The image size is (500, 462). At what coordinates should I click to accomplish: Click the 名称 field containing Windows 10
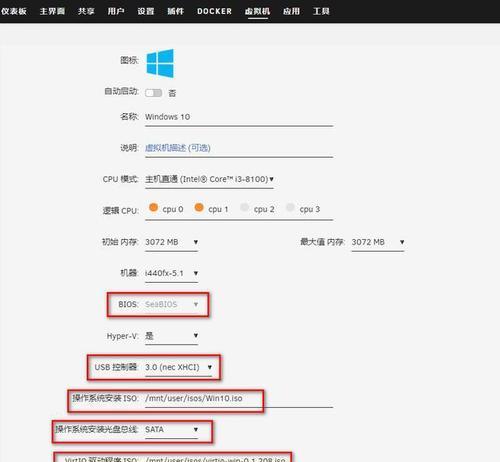tap(239, 117)
